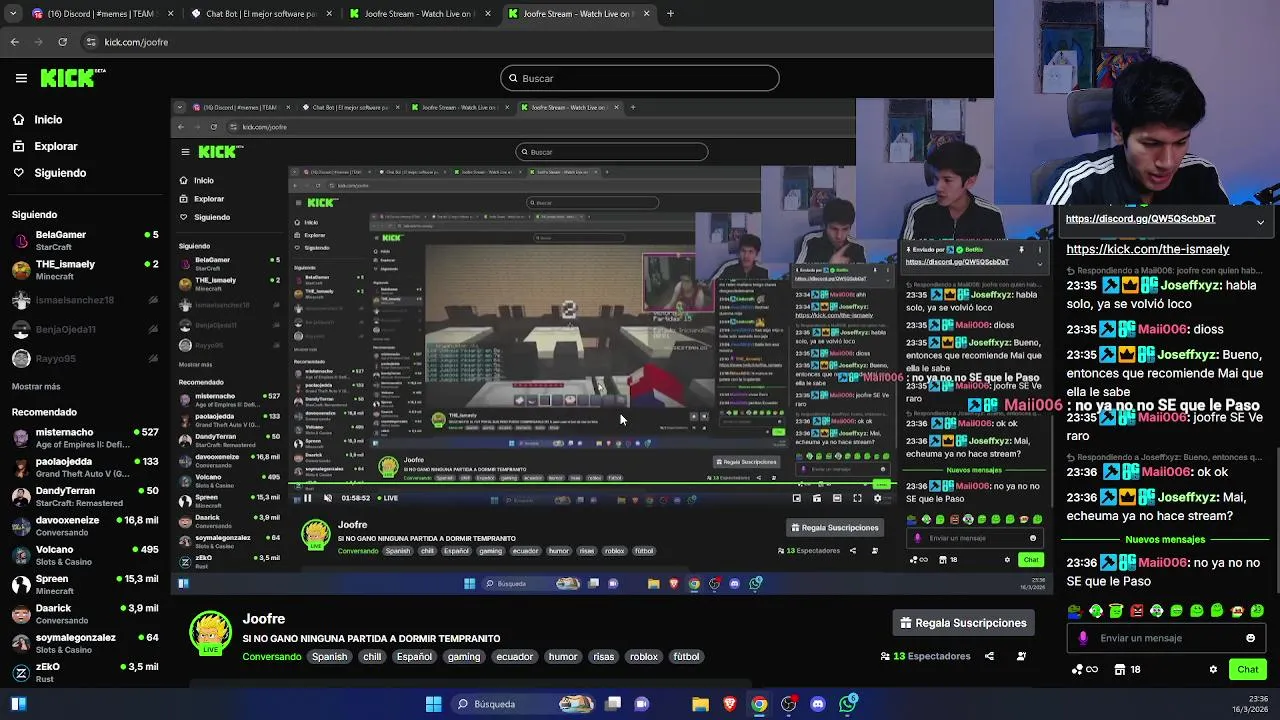Switch to the third tab, Joofre Stream

[x=419, y=14]
